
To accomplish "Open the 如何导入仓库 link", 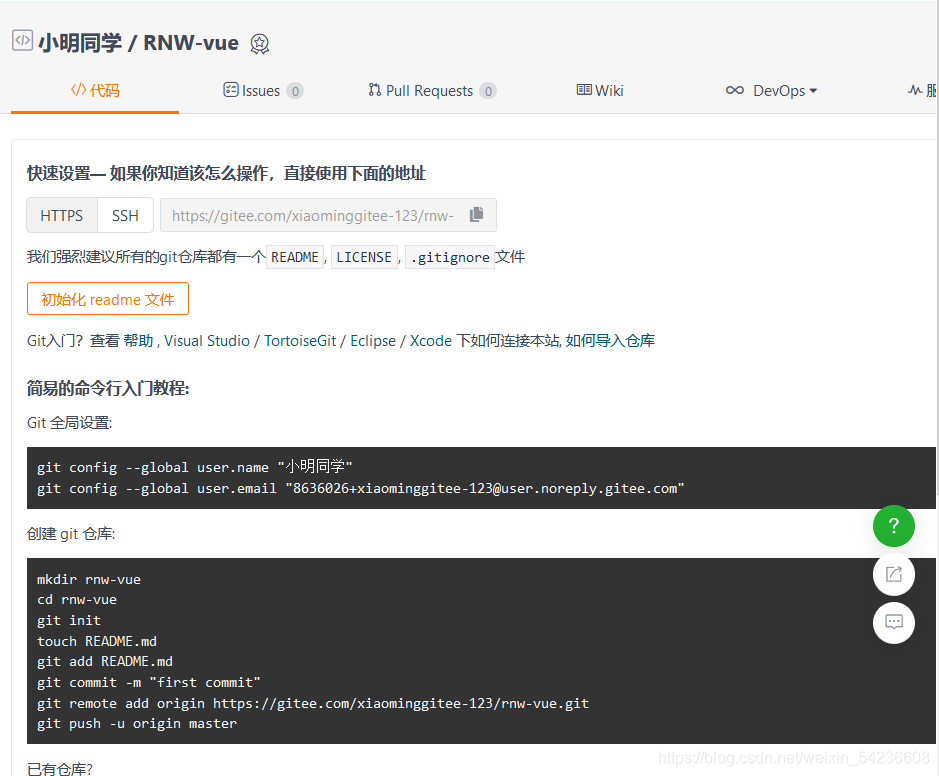I will 610,341.
